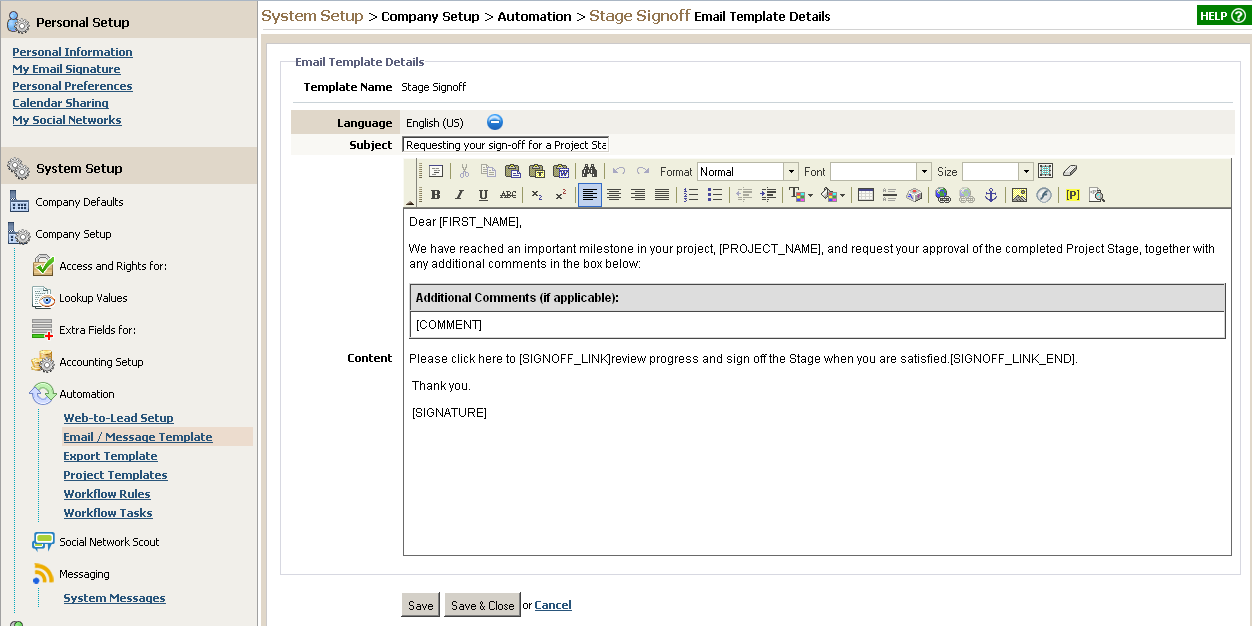
Task: Open the Size dropdown
Action: click(x=997, y=172)
